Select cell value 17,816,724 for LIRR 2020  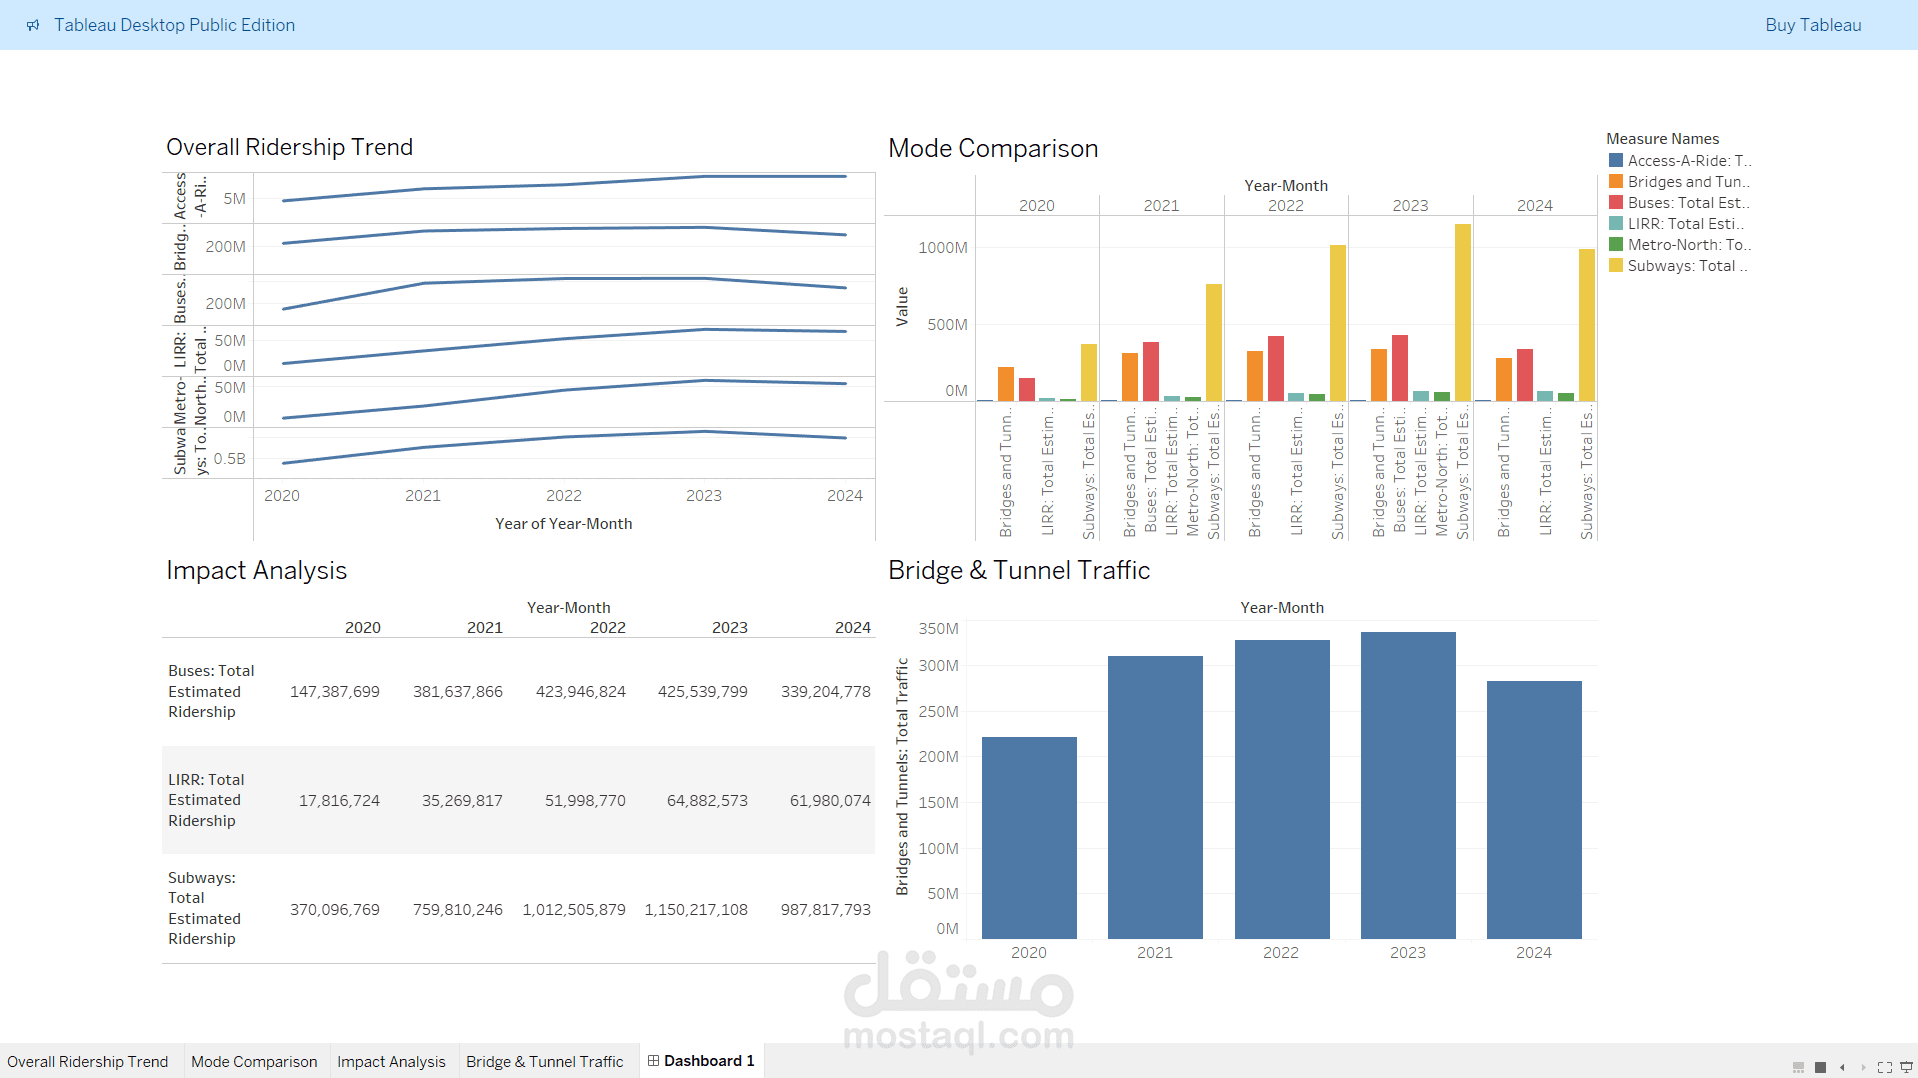(x=340, y=800)
